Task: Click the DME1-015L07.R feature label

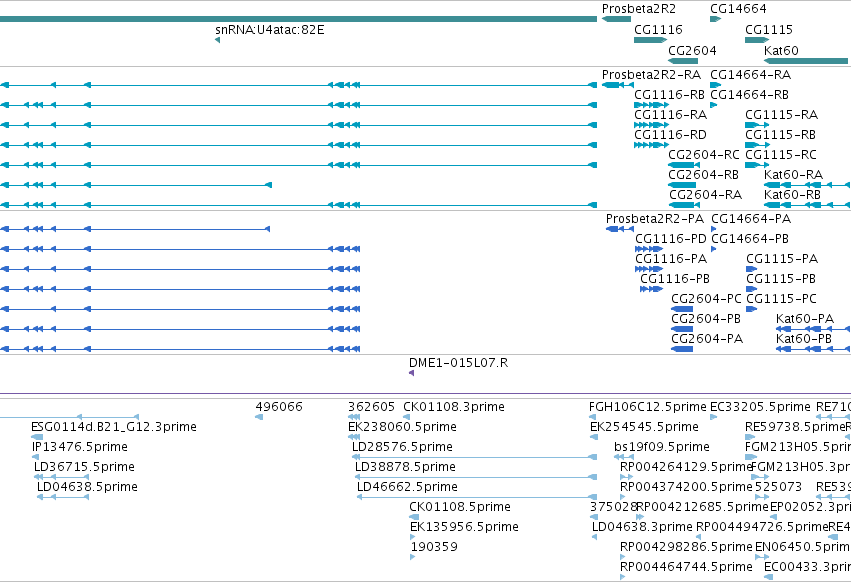Action: [459, 364]
